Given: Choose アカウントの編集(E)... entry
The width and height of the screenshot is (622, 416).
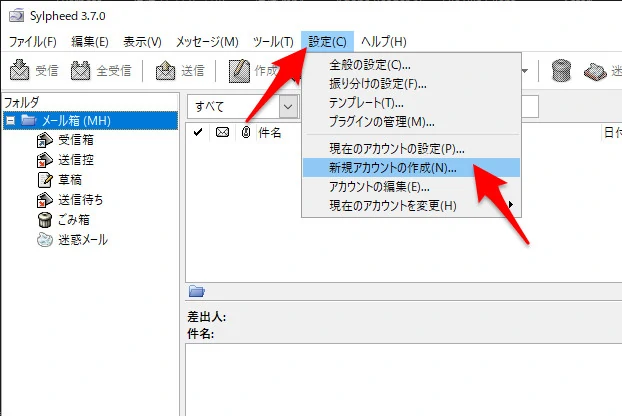Looking at the screenshot, I should 411,186.
